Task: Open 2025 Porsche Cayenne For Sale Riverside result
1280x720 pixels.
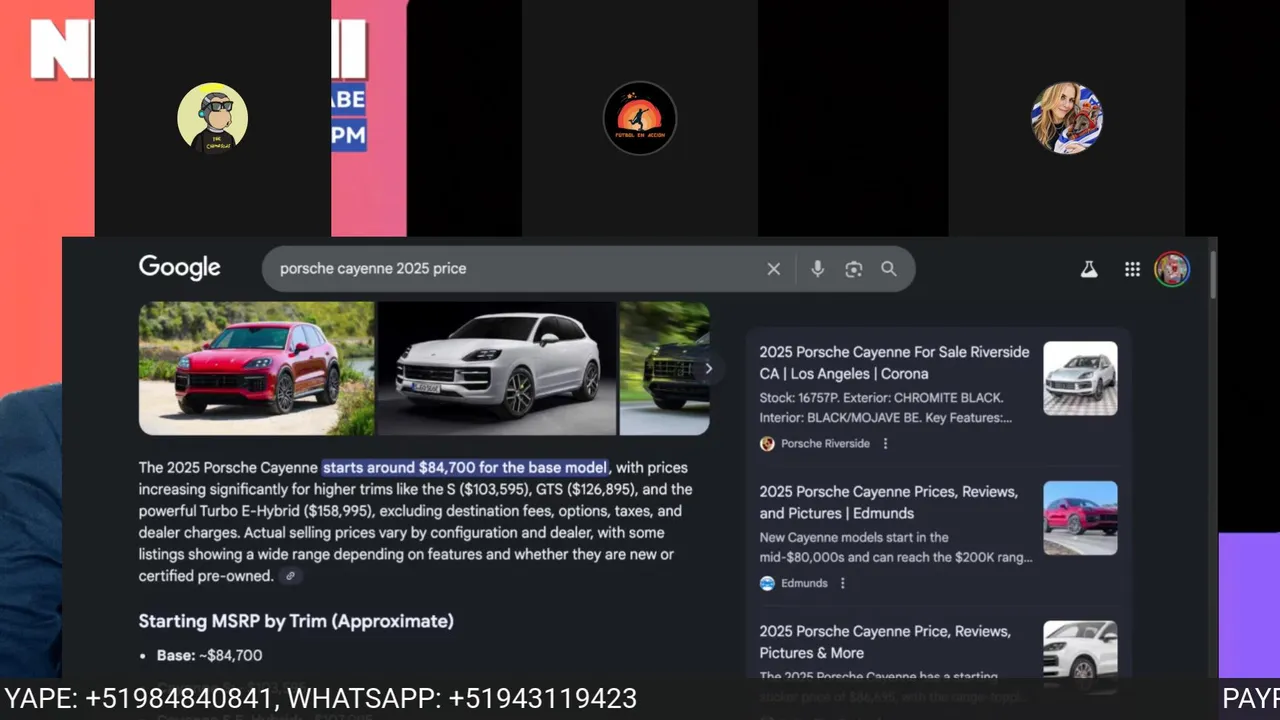Action: [x=894, y=363]
